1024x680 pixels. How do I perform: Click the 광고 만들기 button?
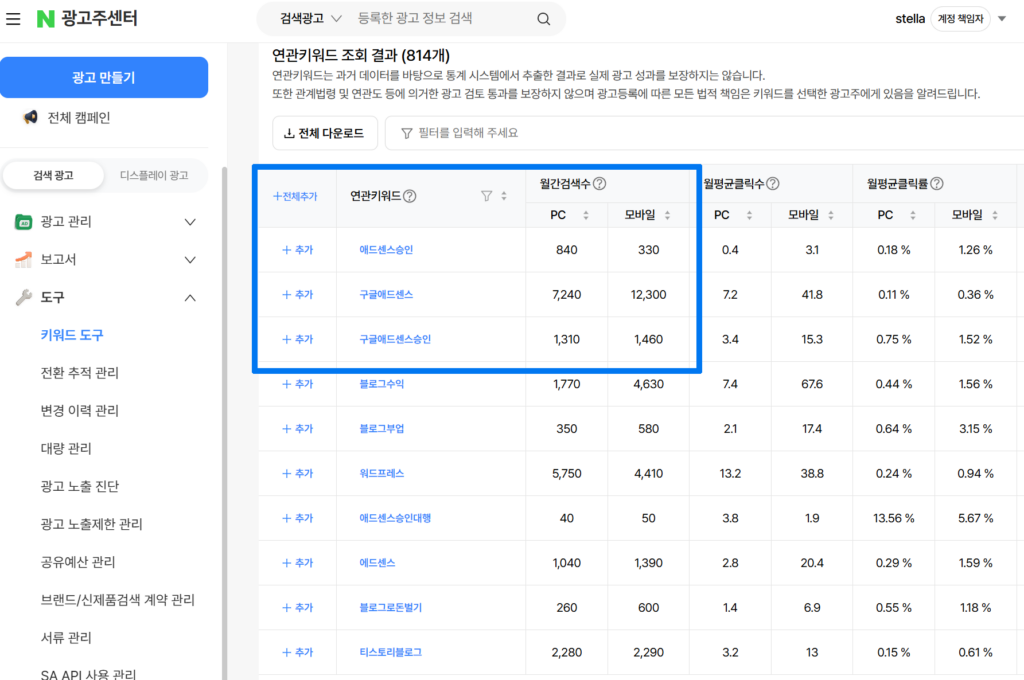point(104,77)
